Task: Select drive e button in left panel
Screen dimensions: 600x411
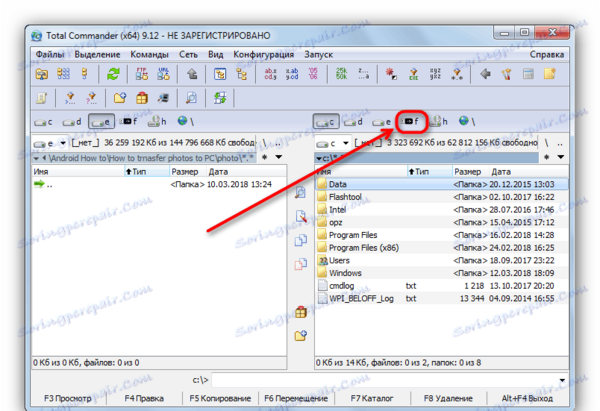Action: pyautogui.click(x=101, y=122)
